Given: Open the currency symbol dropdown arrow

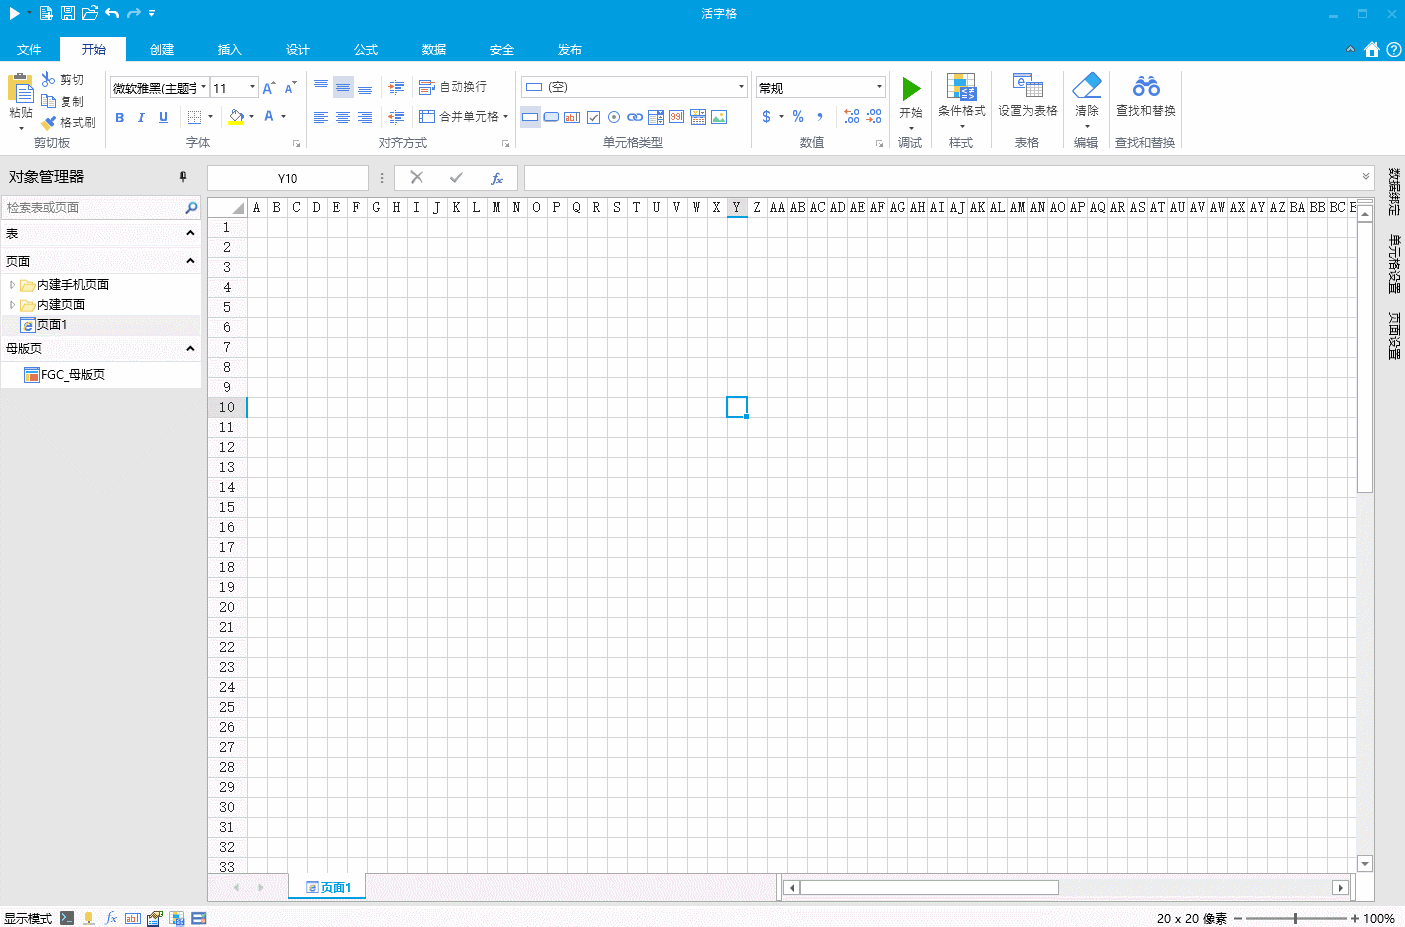Looking at the screenshot, I should [x=781, y=117].
